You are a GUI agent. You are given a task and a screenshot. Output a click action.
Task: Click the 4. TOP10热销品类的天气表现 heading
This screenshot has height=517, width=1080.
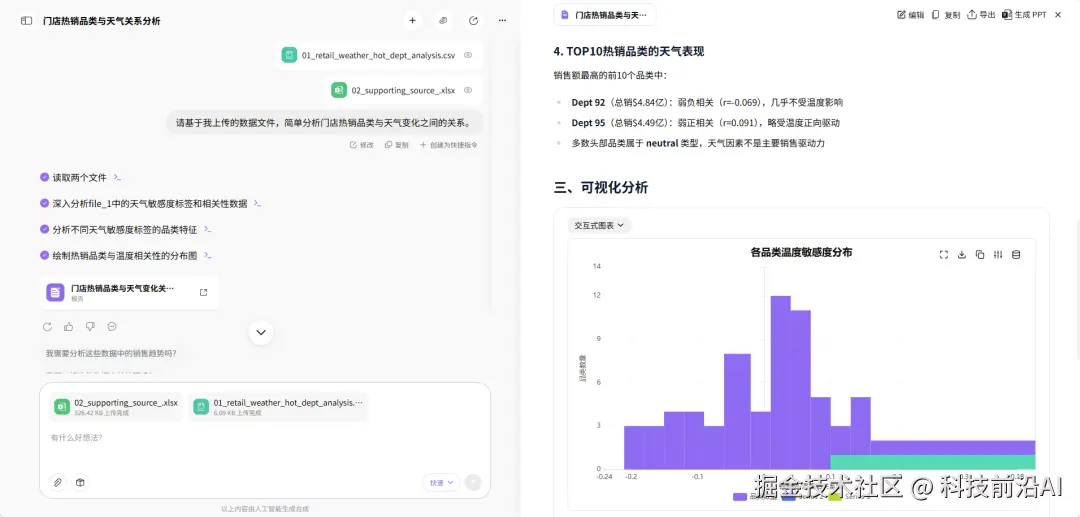click(629, 52)
